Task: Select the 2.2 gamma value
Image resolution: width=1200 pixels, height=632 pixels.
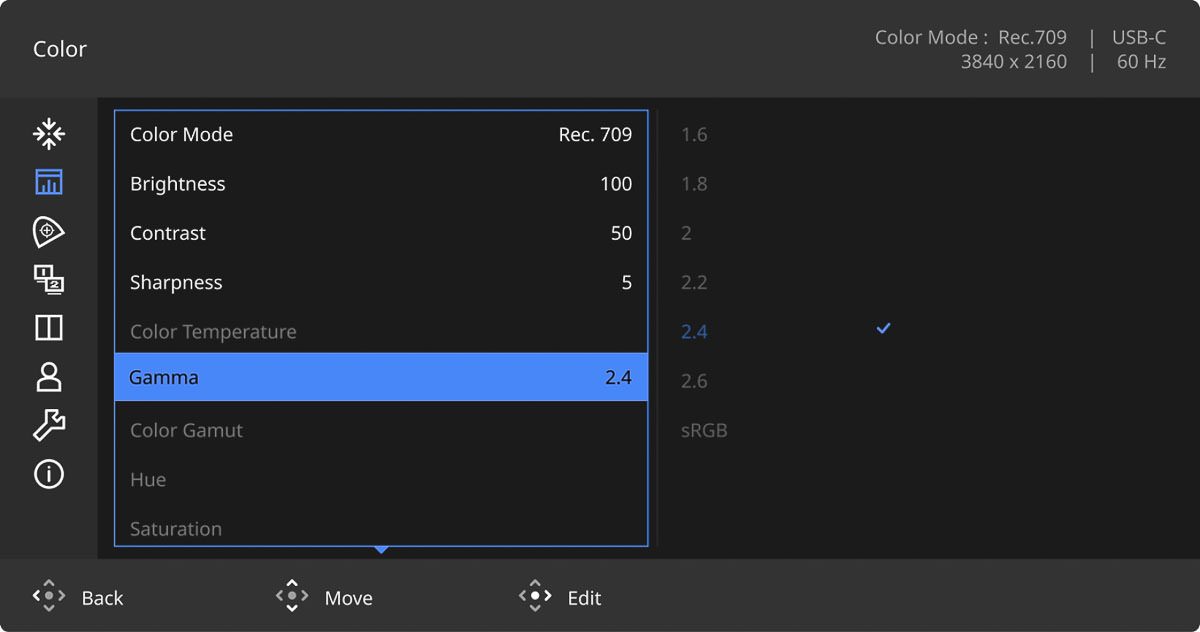Action: (694, 283)
